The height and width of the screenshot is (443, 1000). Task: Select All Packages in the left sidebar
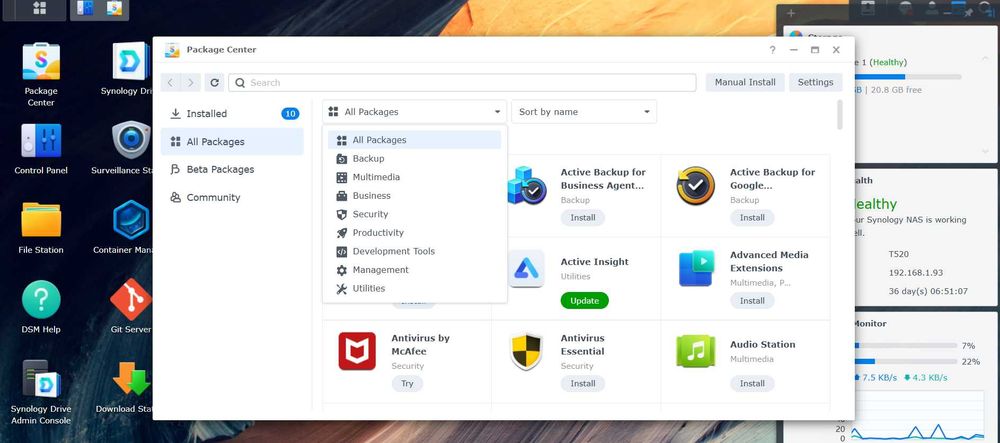232,142
